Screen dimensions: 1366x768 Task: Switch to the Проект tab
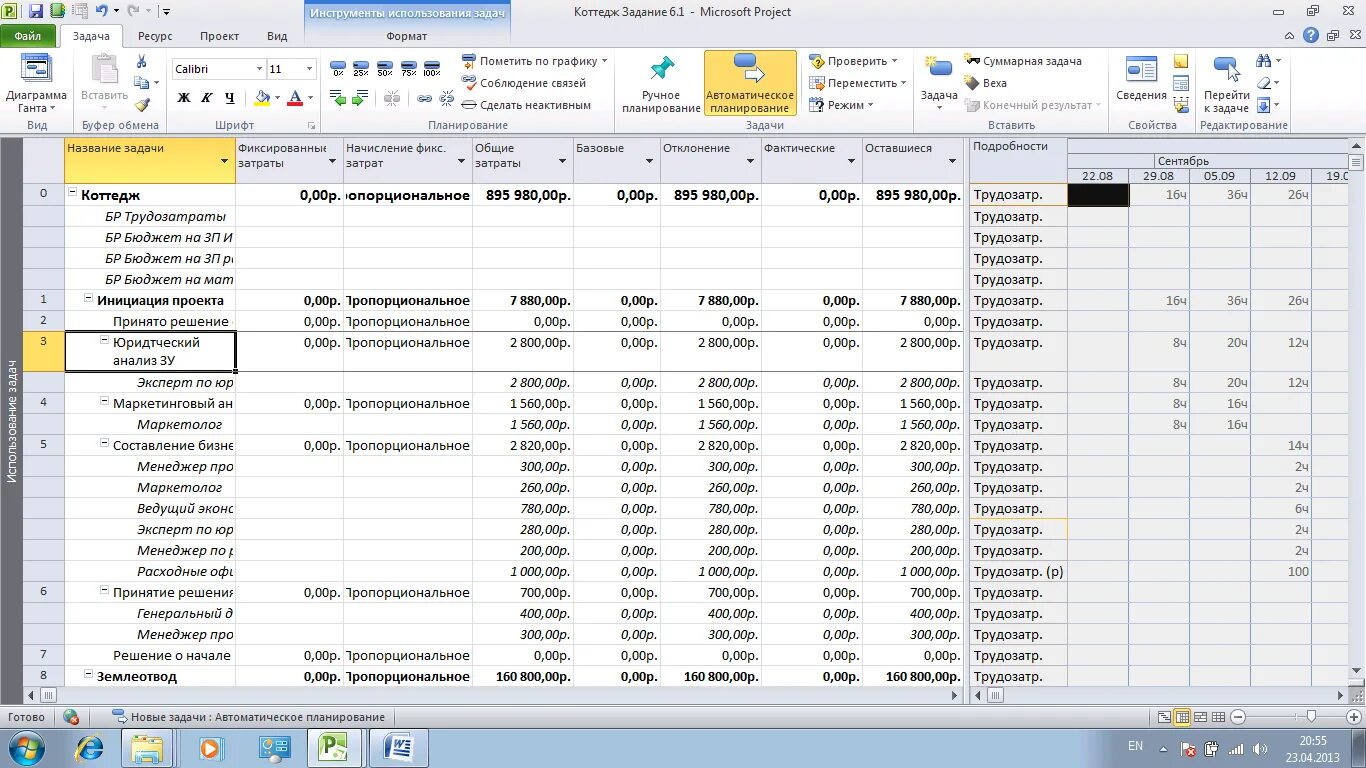coord(219,36)
